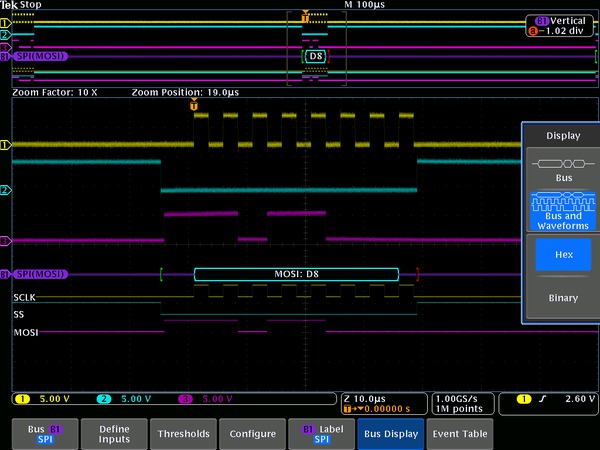600x450 pixels.
Task: Open the Define Inputs menu
Action: tap(114, 434)
